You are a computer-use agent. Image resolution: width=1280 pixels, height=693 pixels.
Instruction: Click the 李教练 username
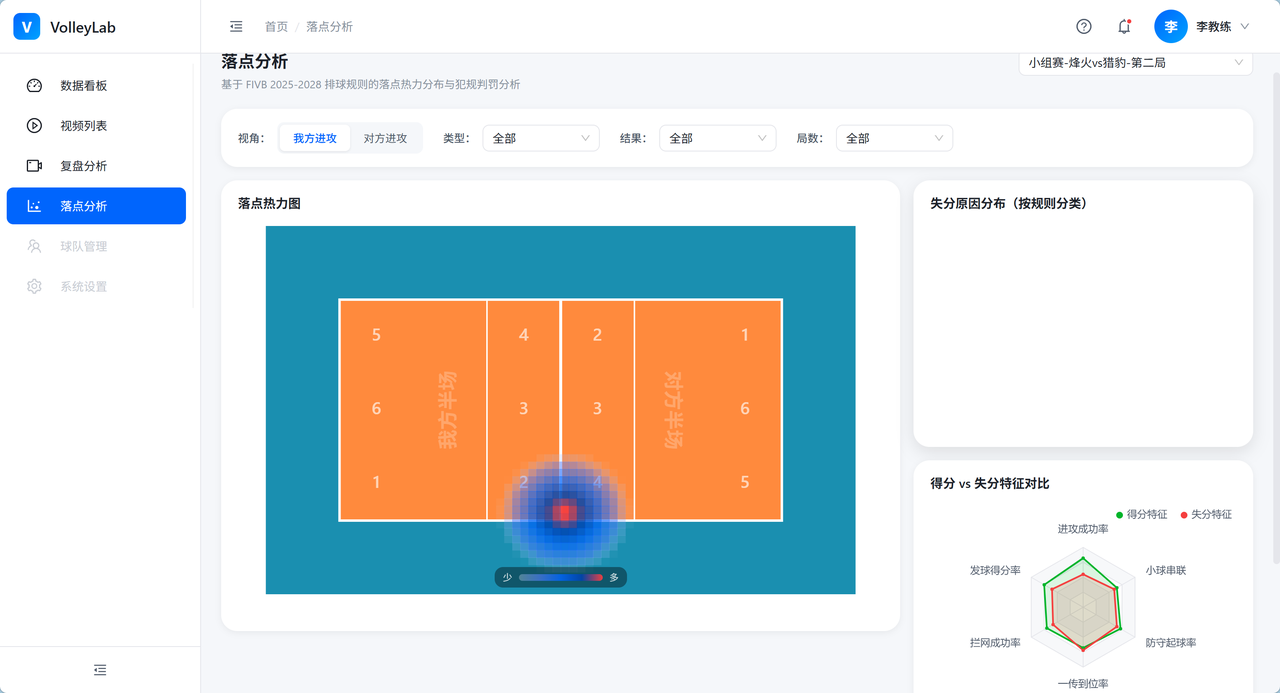(x=1213, y=27)
